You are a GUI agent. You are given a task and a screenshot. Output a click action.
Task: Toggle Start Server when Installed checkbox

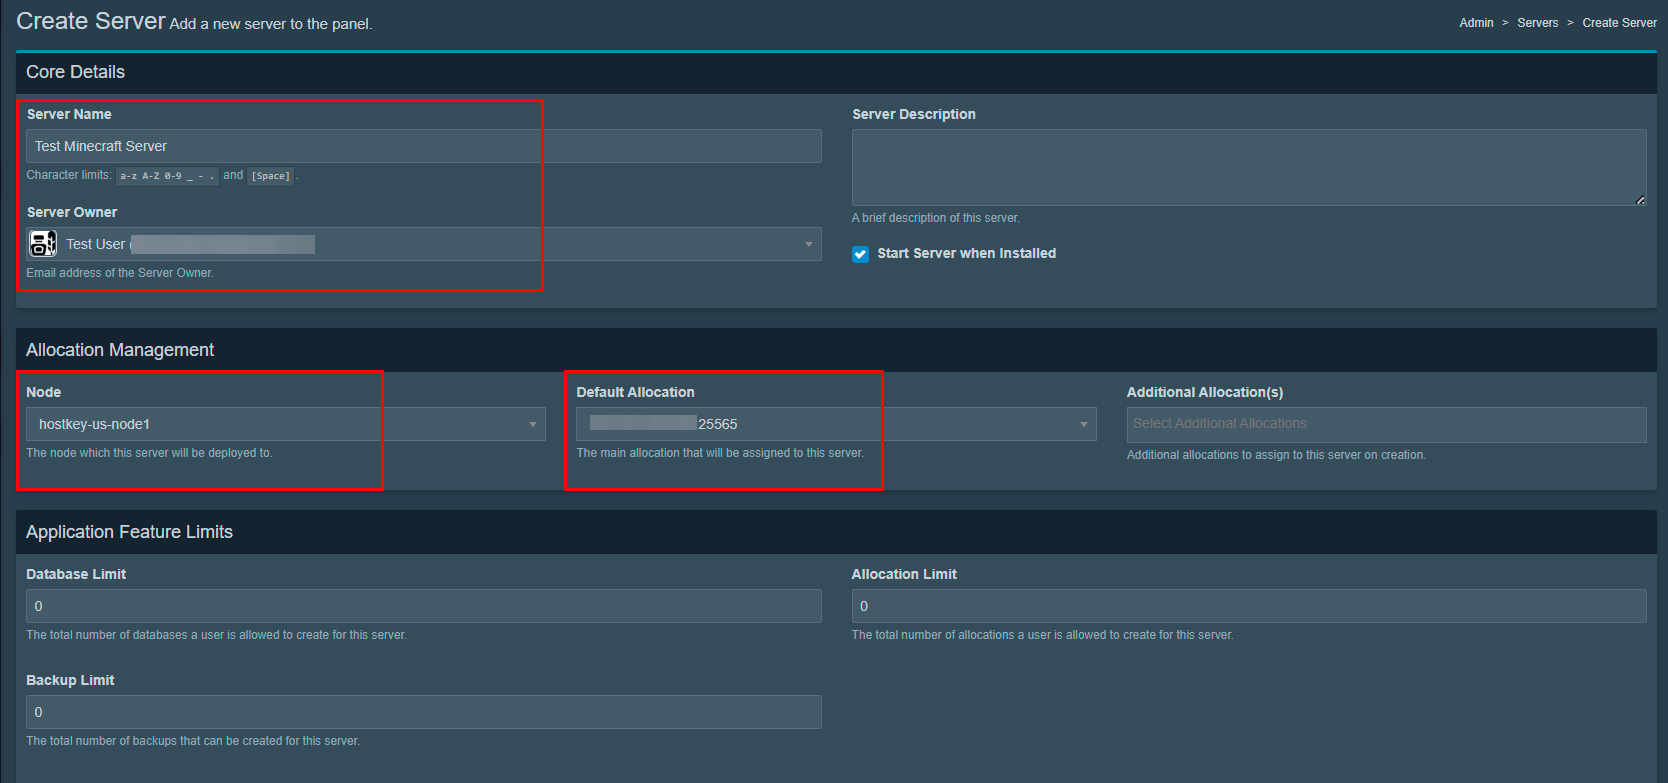click(860, 254)
